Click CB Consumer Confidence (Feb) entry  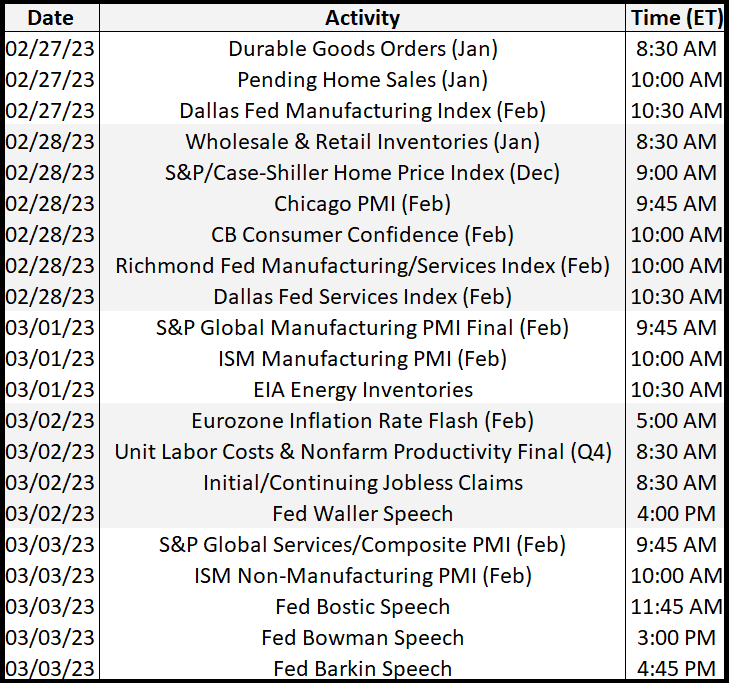pos(363,235)
